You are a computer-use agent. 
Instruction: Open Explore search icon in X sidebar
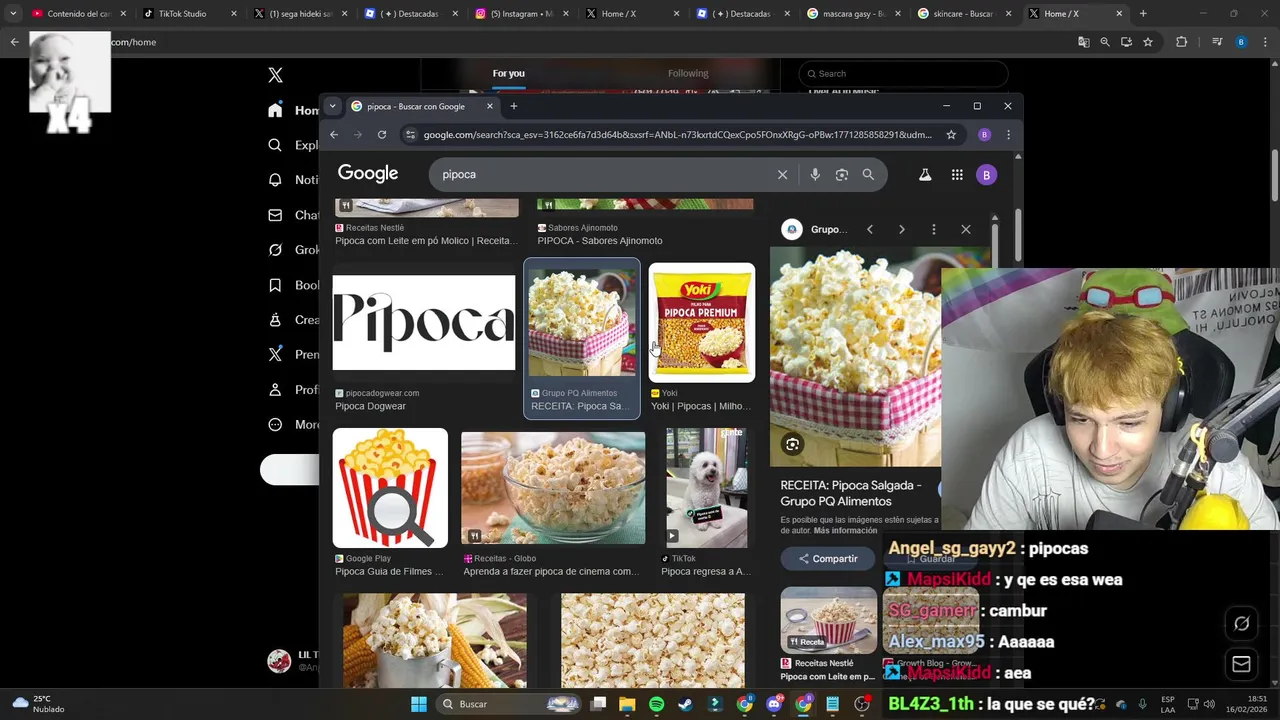point(275,145)
